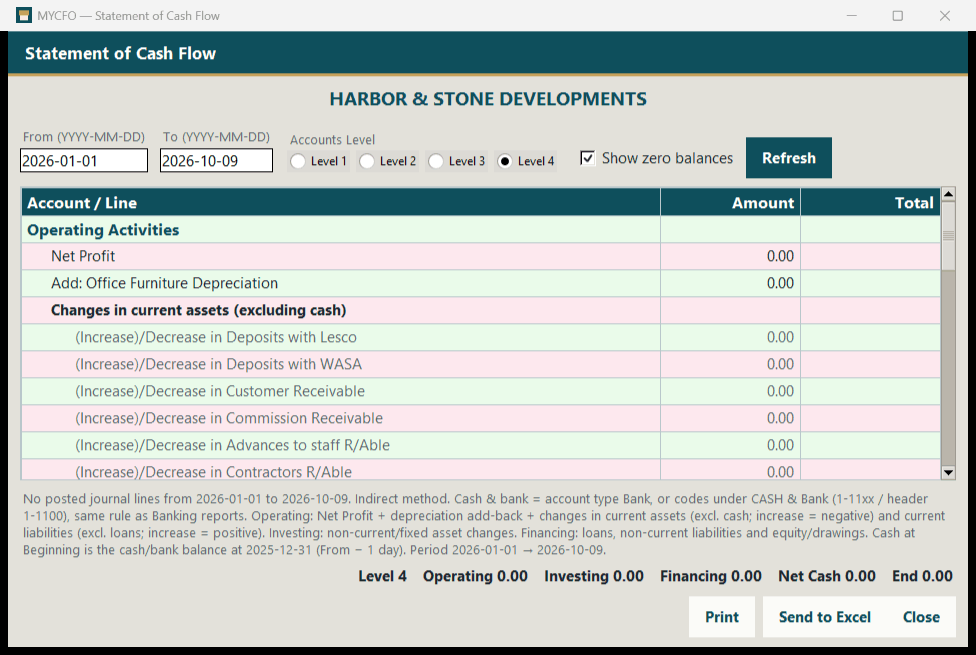The width and height of the screenshot is (976, 655).
Task: Click Send to Excel
Action: pos(825,617)
